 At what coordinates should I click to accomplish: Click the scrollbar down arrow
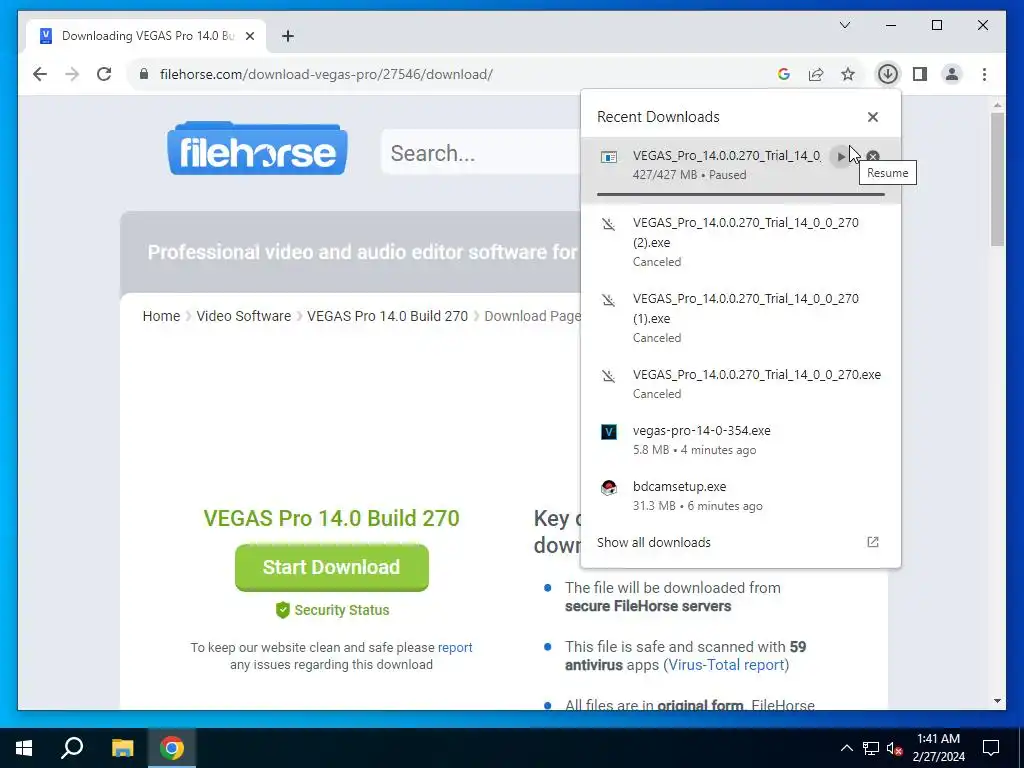point(997,701)
